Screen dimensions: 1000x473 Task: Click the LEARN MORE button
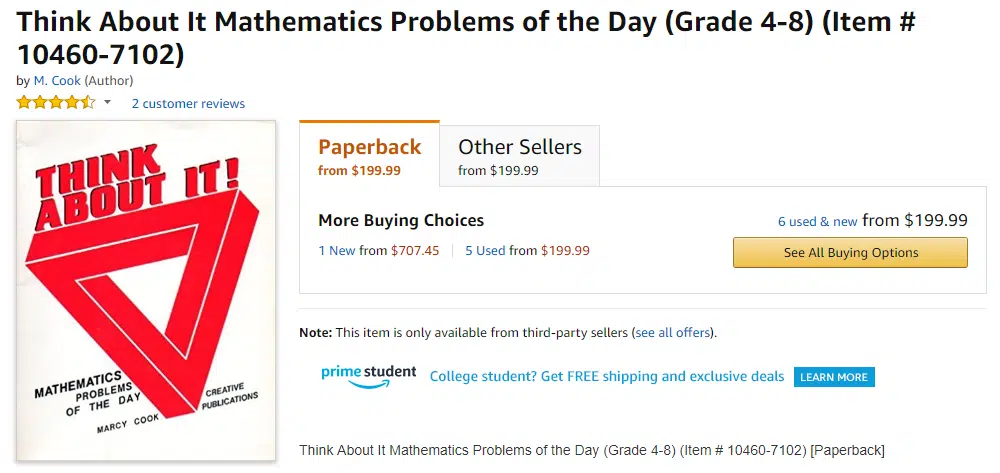point(834,377)
